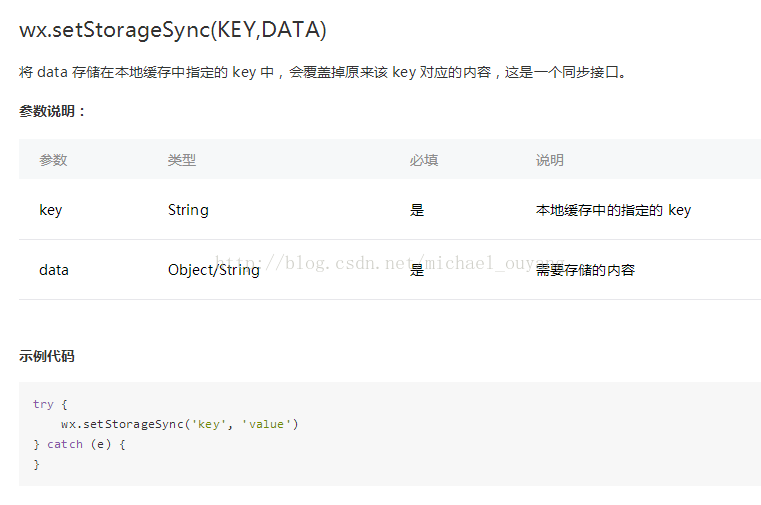
Task: Click the 类型 column header
Action: (x=182, y=160)
